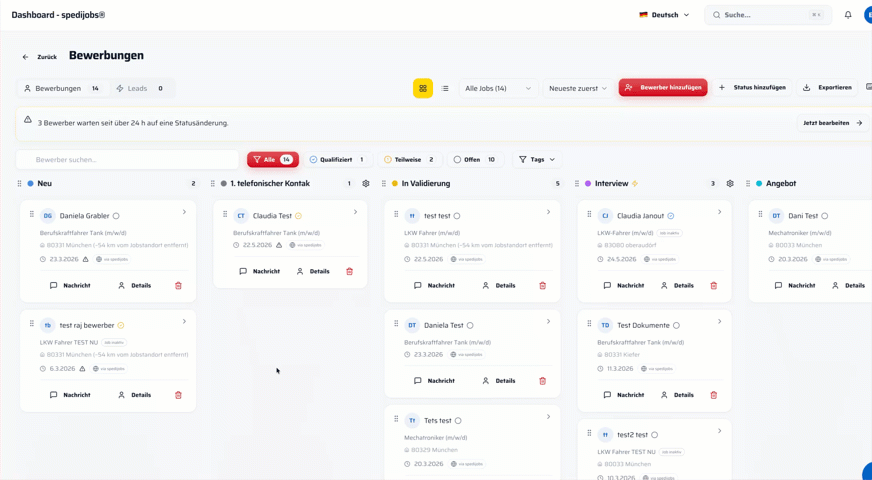
Task: Click Status hinzufügen
Action: (752, 88)
